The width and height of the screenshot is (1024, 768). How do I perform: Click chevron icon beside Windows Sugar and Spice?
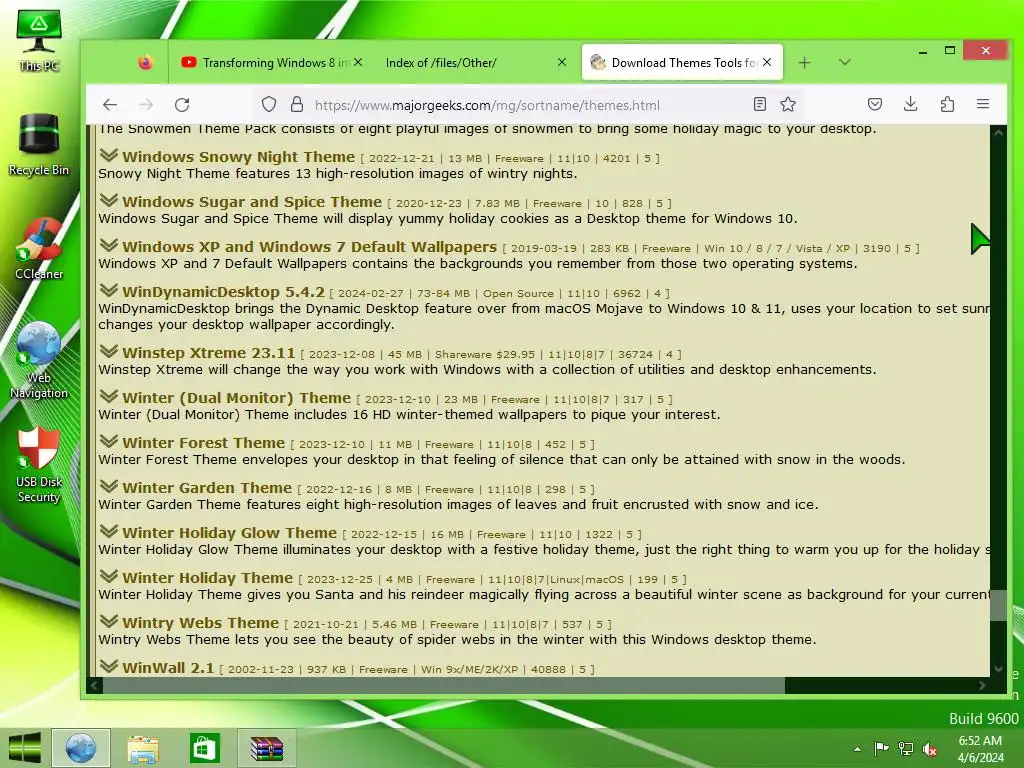pyautogui.click(x=109, y=200)
